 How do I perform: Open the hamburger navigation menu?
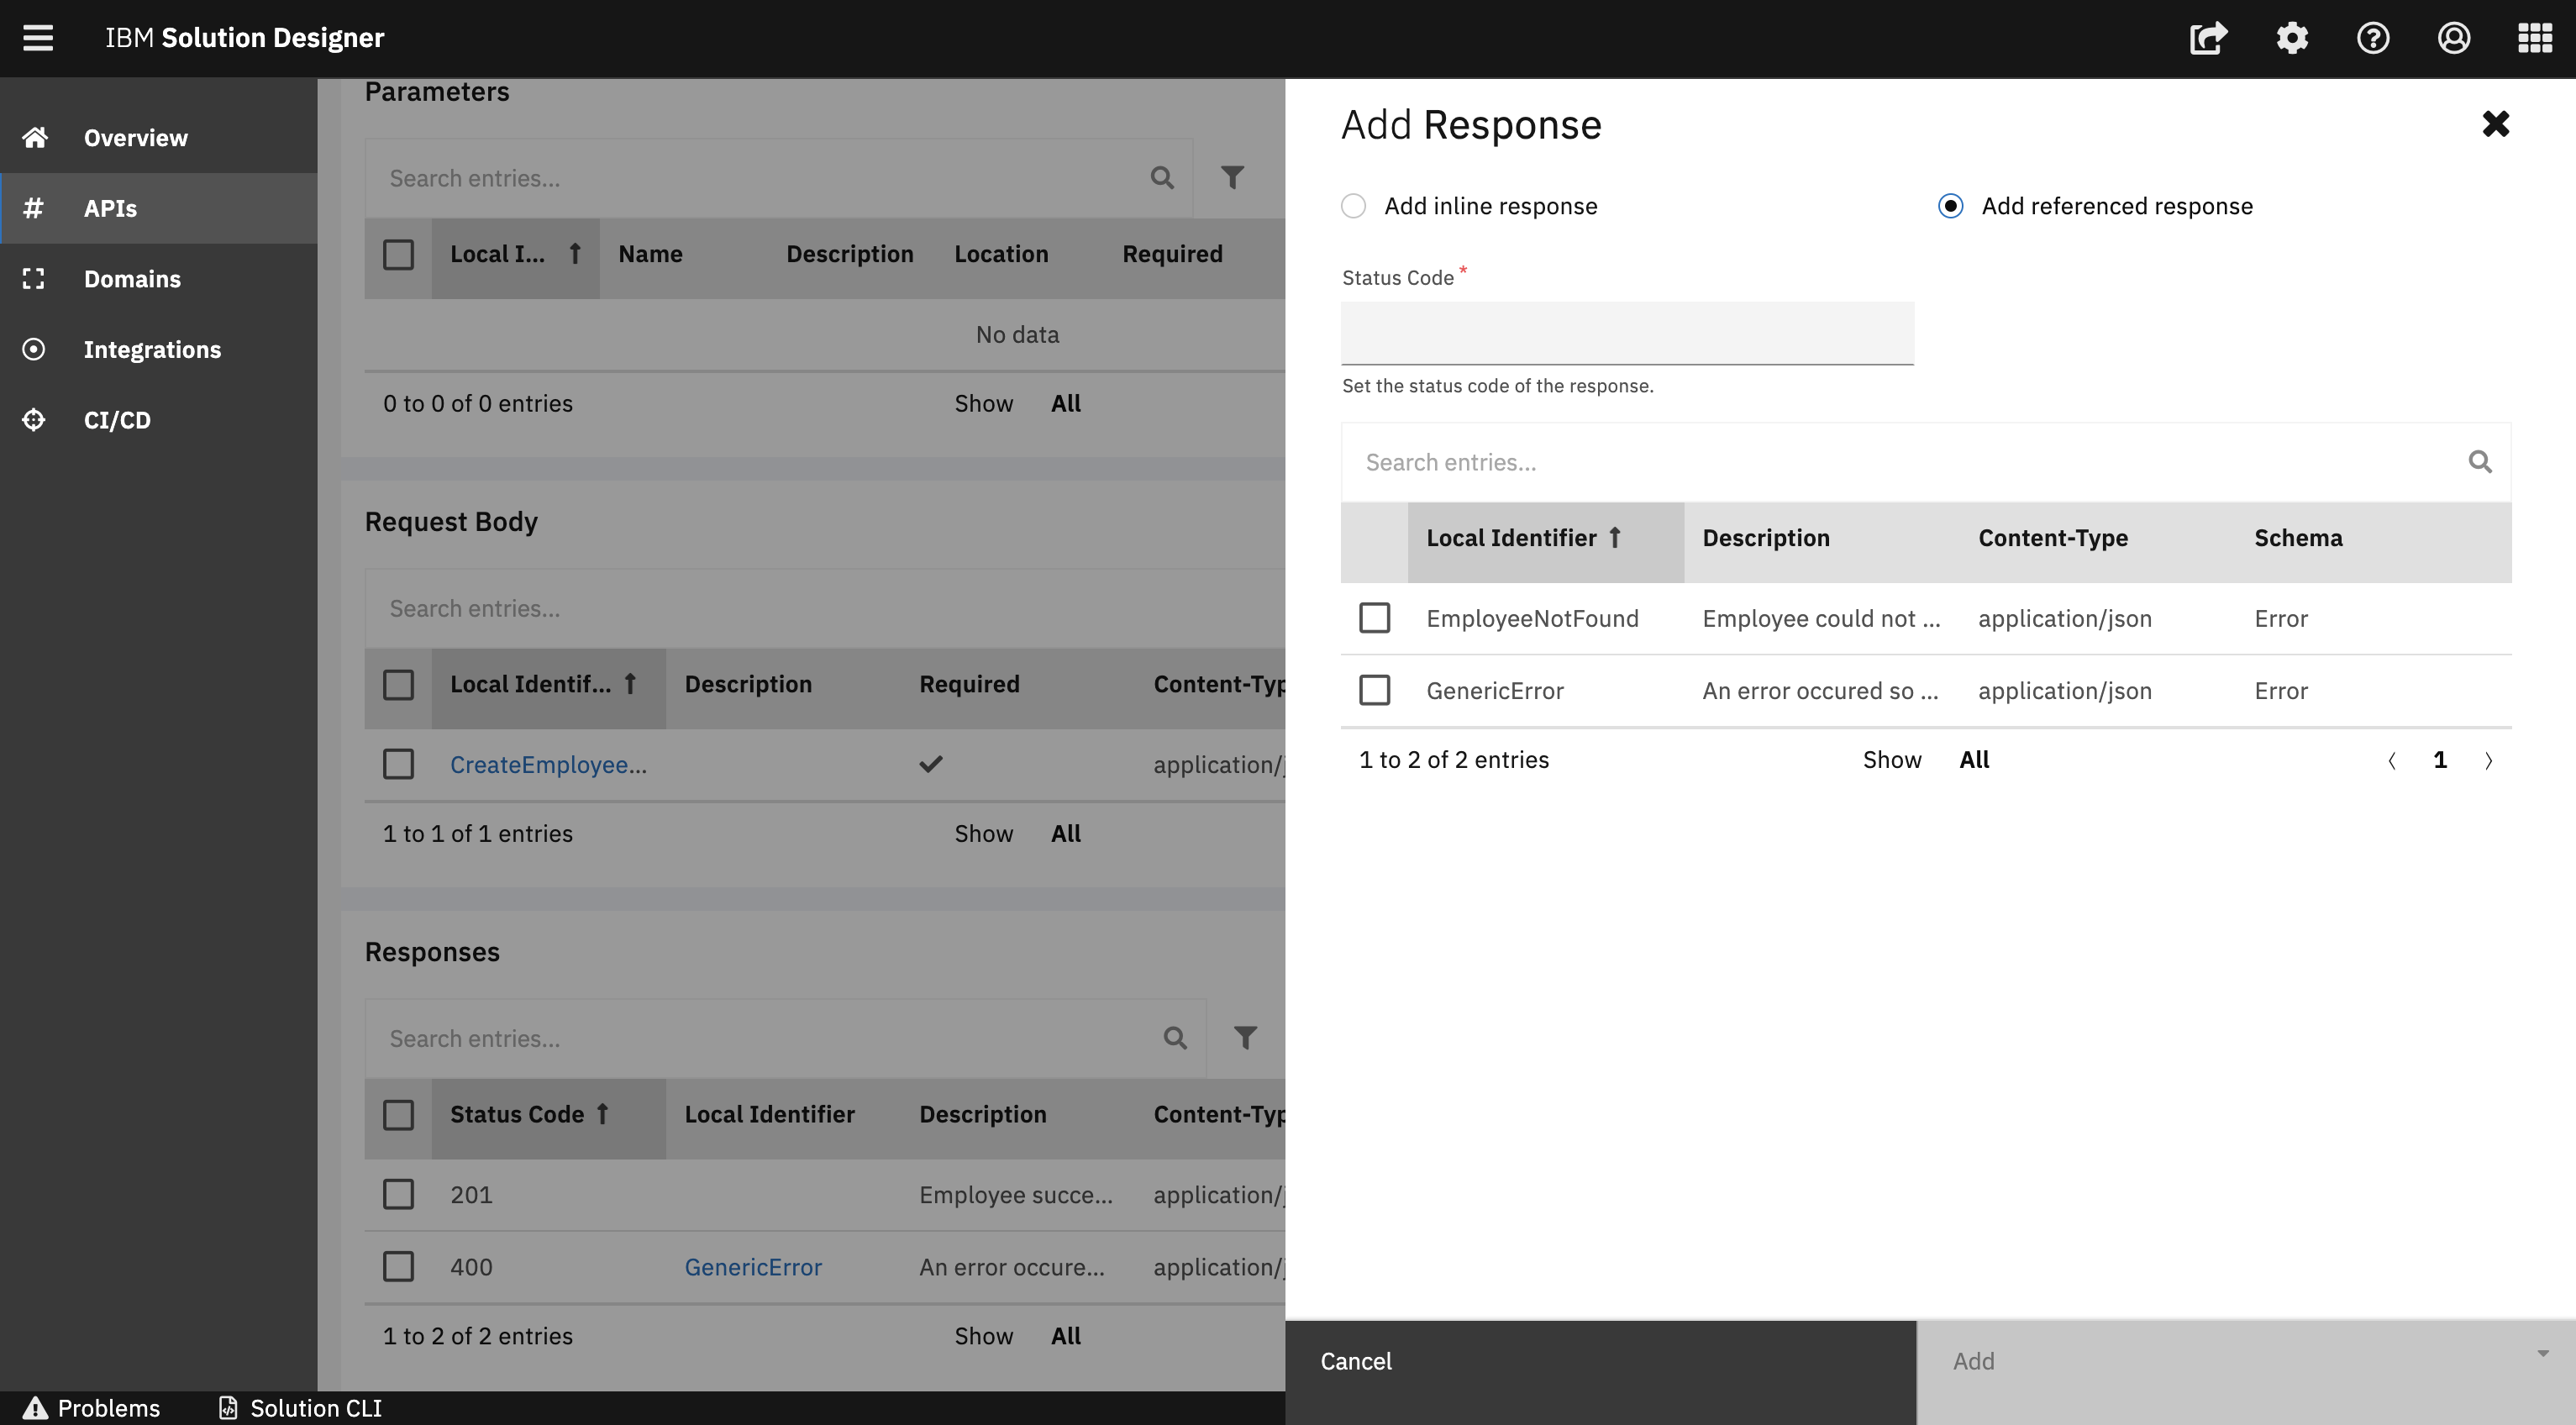pos(38,38)
